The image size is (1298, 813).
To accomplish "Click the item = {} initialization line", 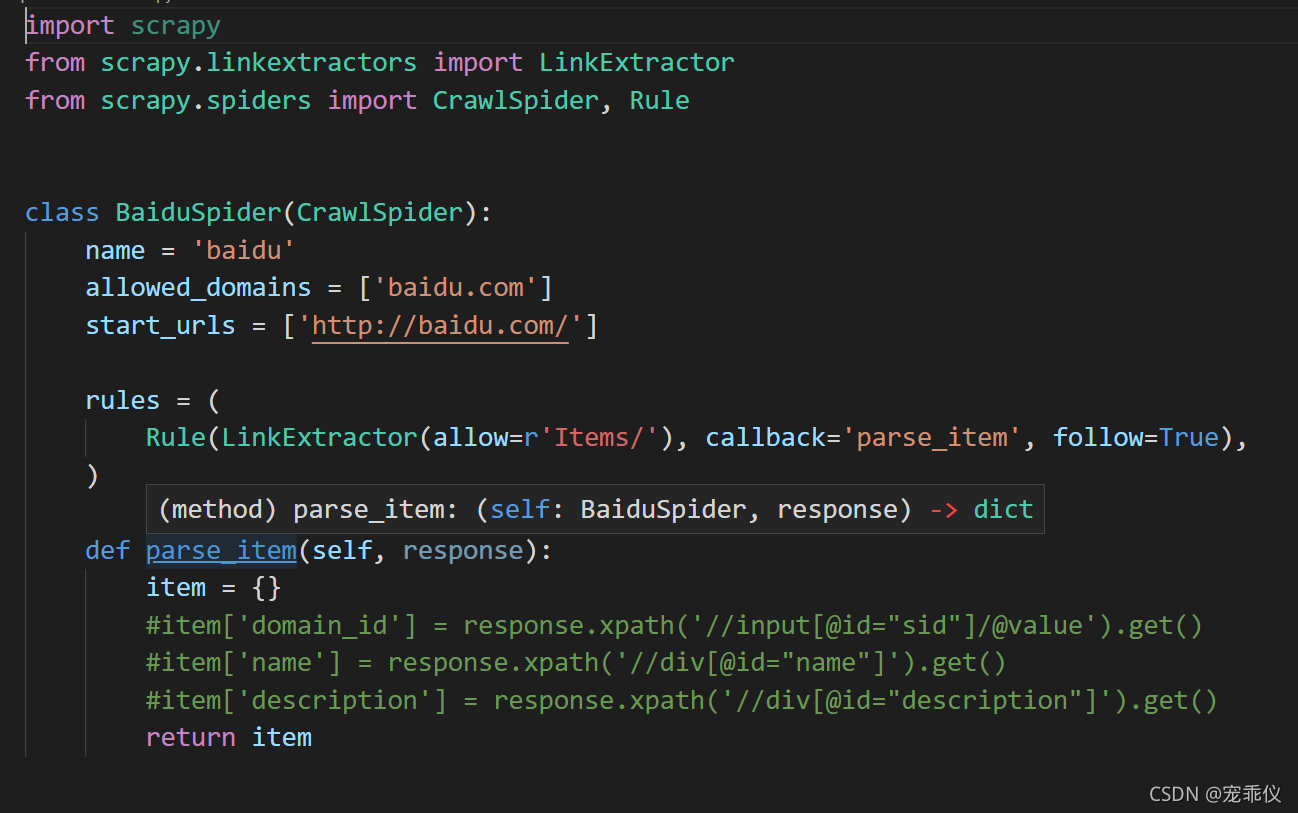I will pyautogui.click(x=212, y=587).
